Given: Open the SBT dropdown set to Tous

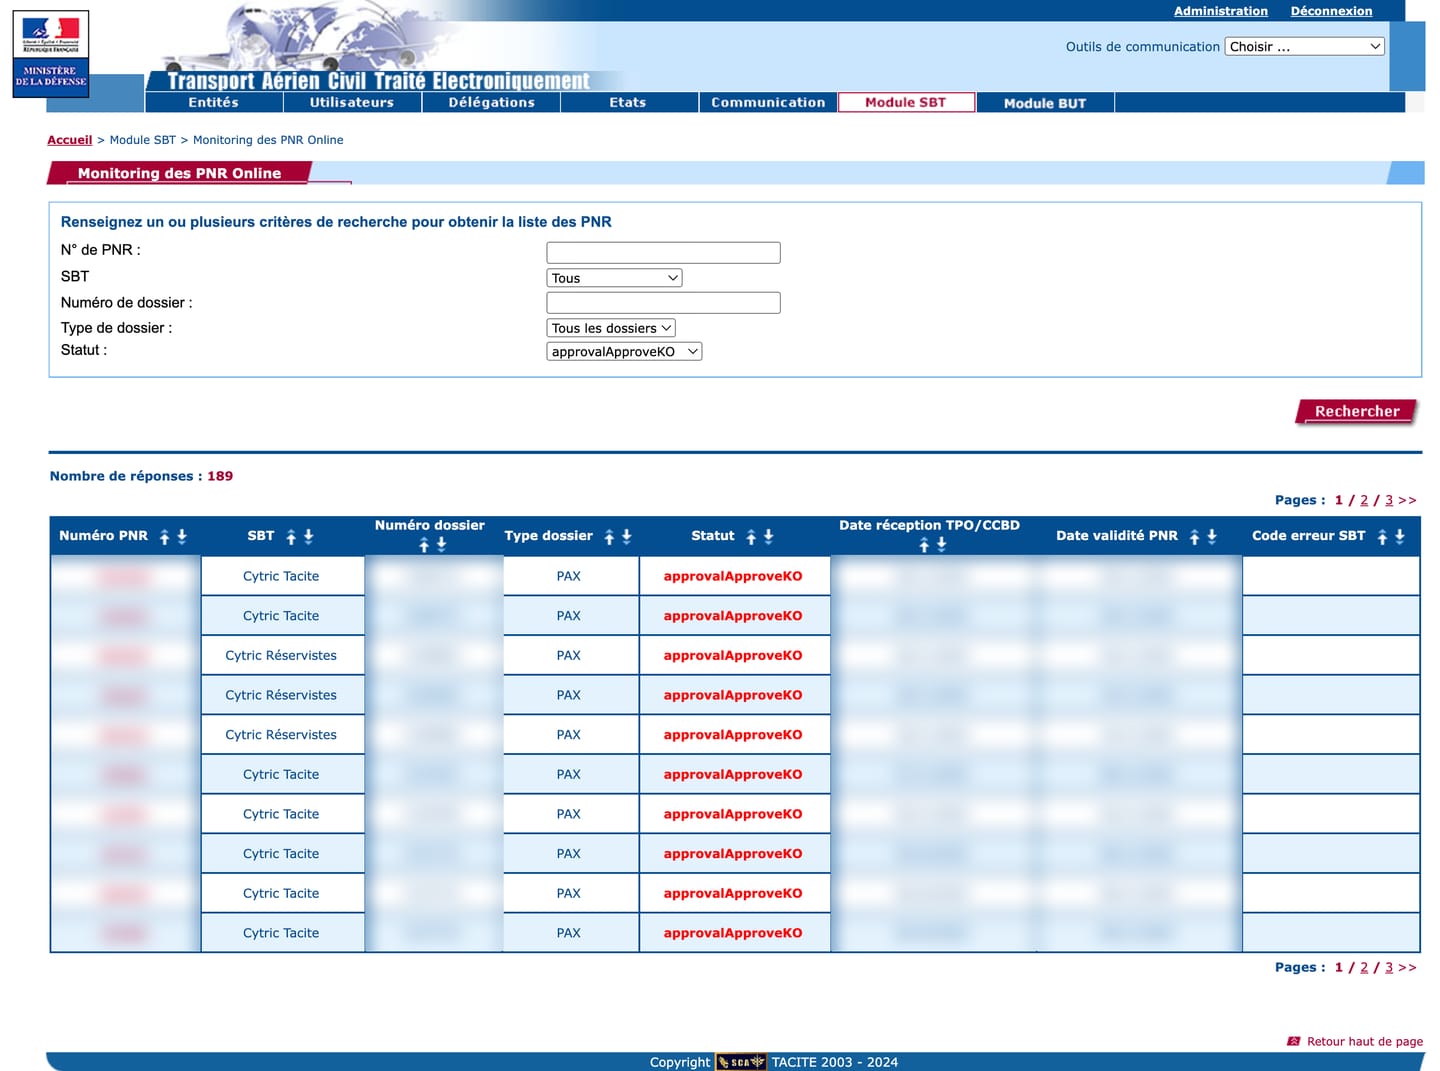Looking at the screenshot, I should [614, 278].
